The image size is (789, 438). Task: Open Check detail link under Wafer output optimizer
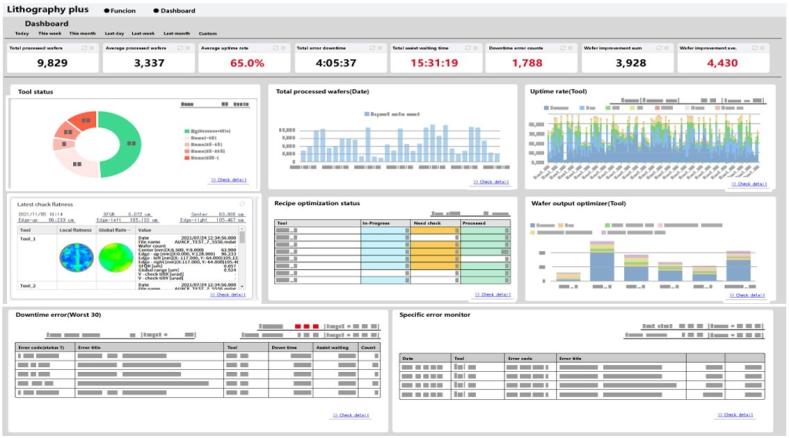[x=749, y=294]
